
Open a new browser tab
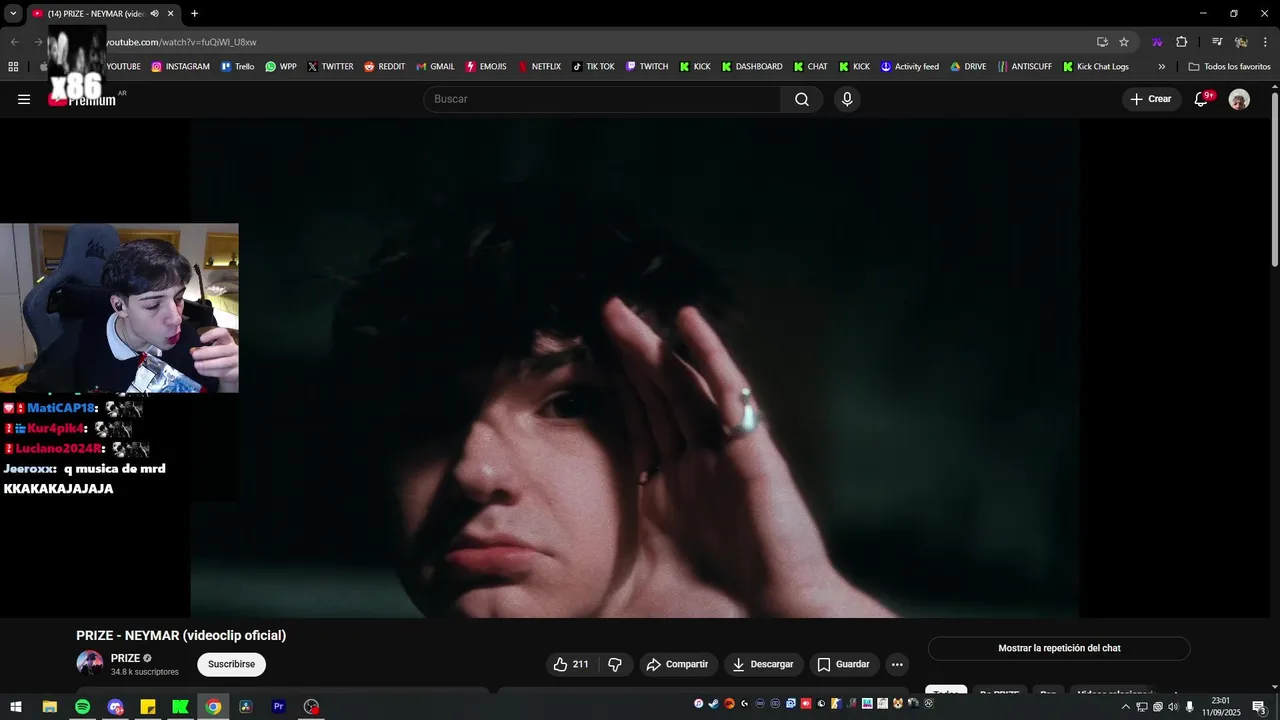194,13
